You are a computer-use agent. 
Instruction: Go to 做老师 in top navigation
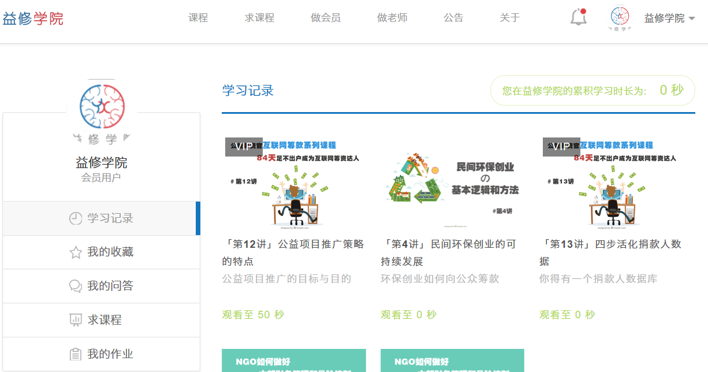(x=392, y=18)
